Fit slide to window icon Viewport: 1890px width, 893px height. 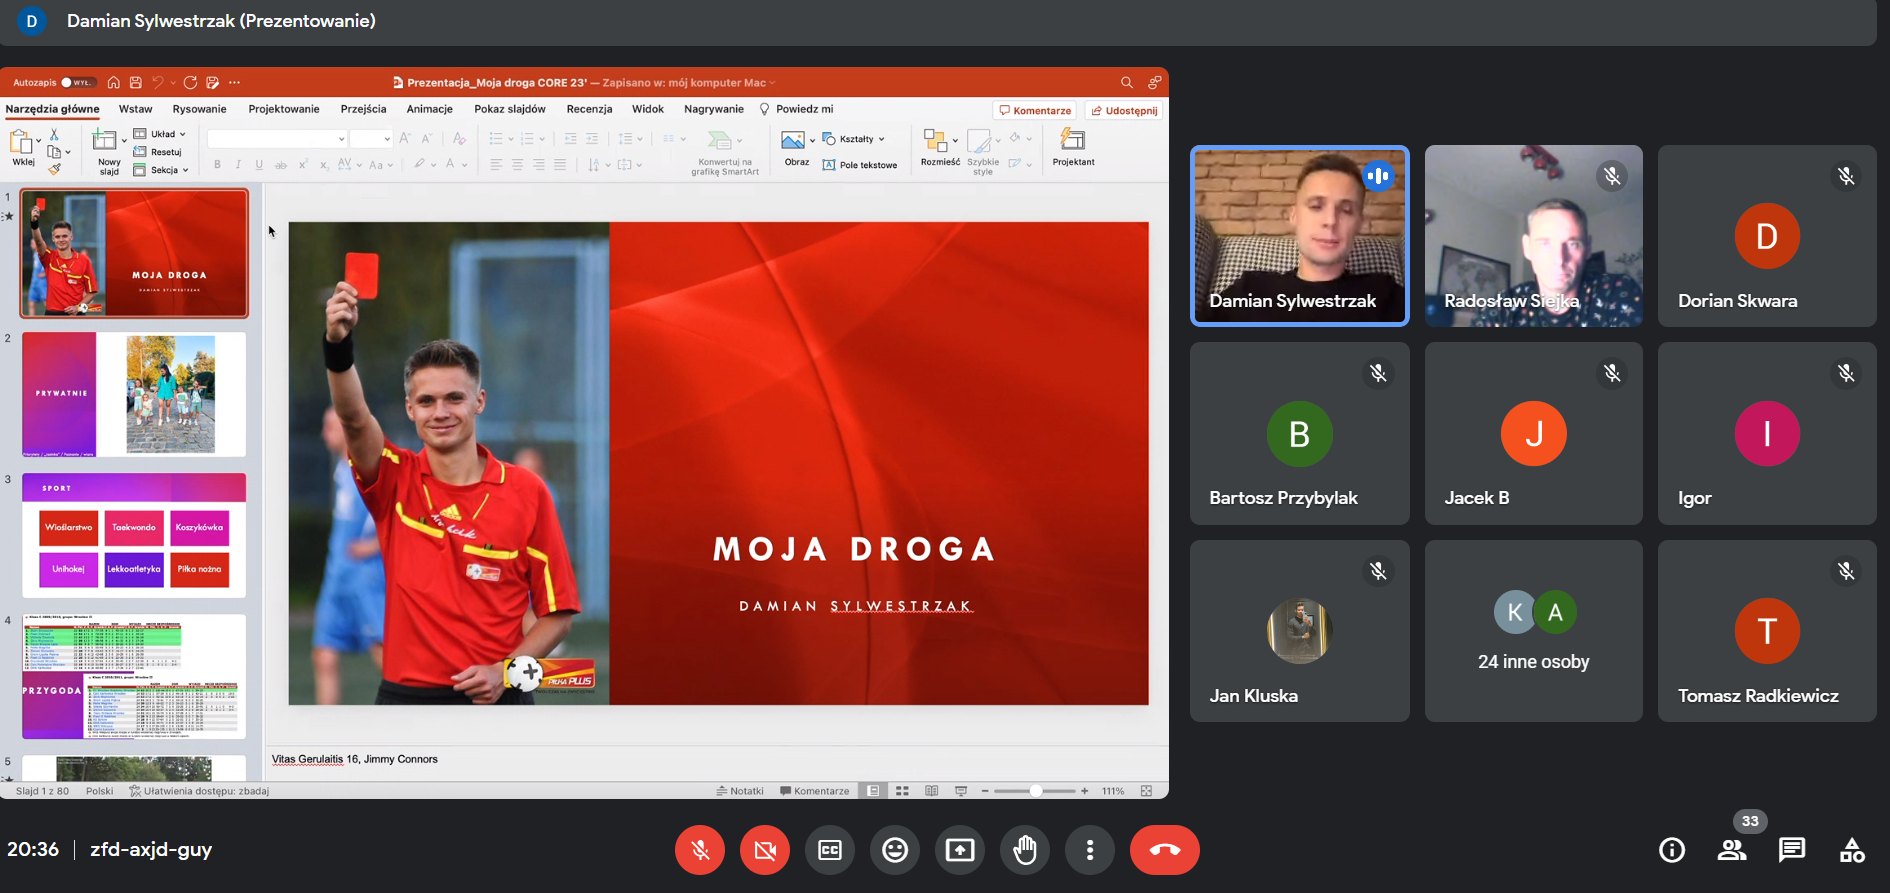coord(1147,791)
